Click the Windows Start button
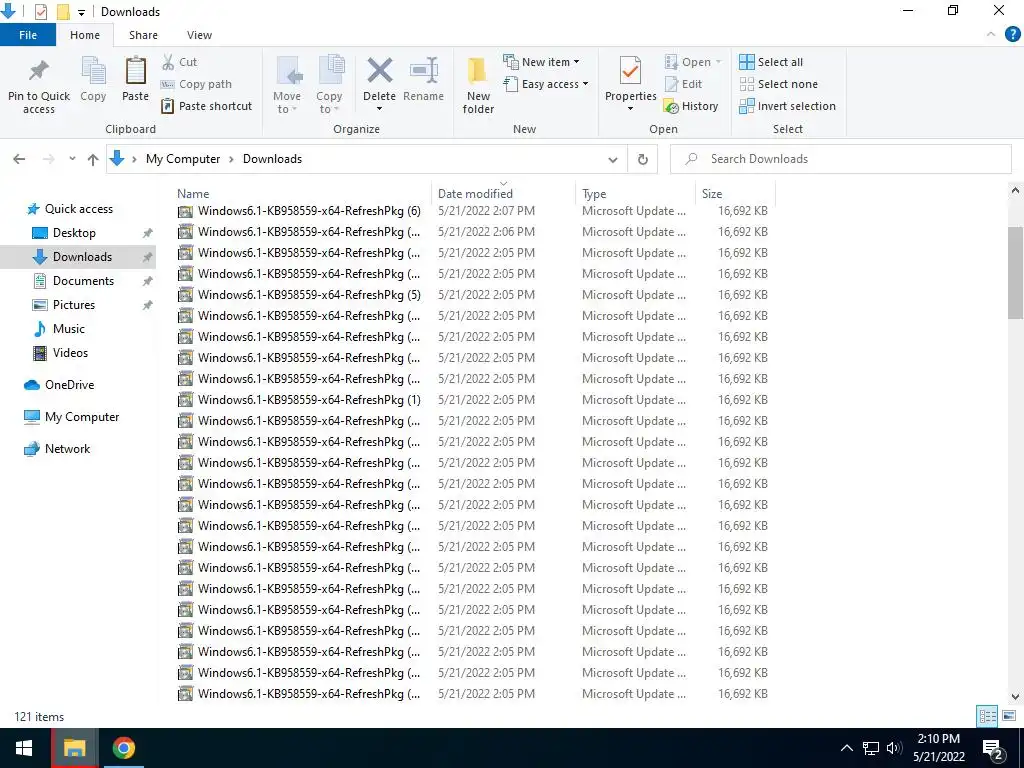Image resolution: width=1024 pixels, height=768 pixels. [x=24, y=748]
